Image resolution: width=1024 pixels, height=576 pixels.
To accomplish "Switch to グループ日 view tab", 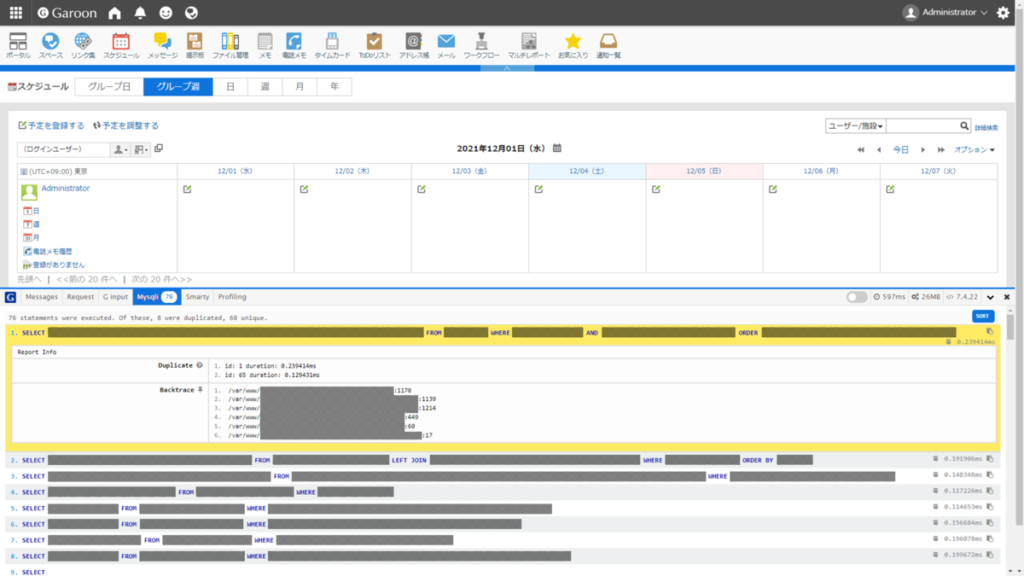I will 109,86.
